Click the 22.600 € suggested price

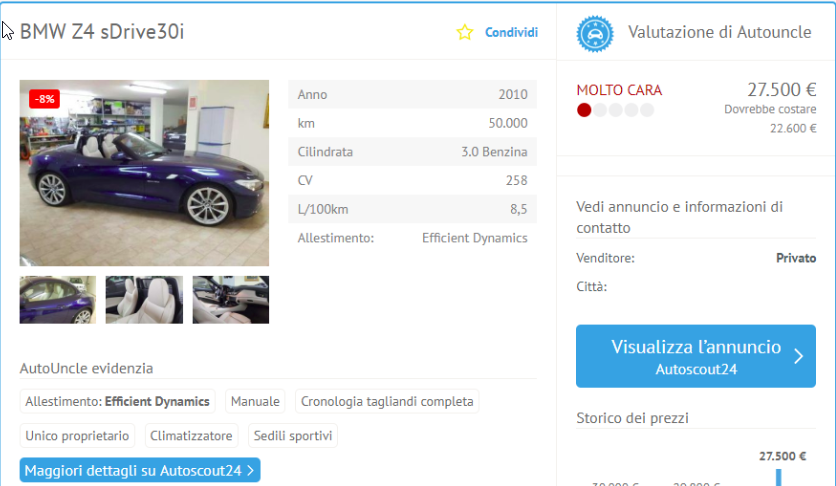[793, 128]
